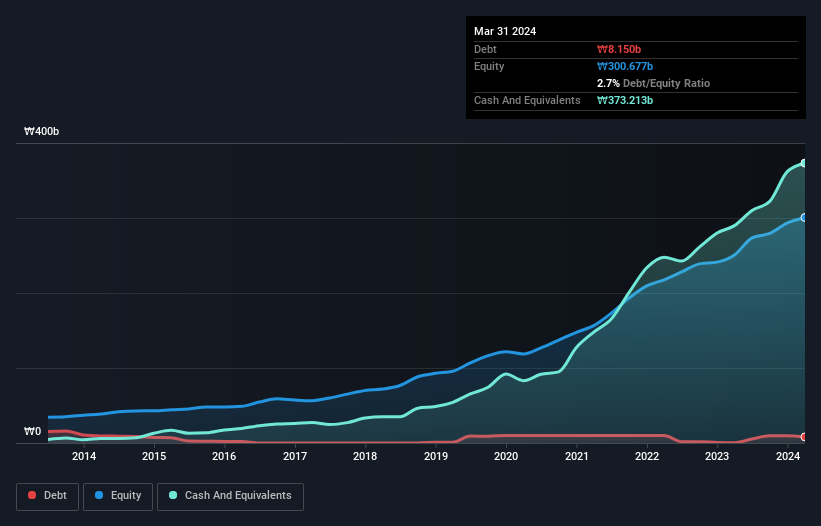Click the 2018 x-axis label
The image size is (821, 526).
[x=365, y=456]
